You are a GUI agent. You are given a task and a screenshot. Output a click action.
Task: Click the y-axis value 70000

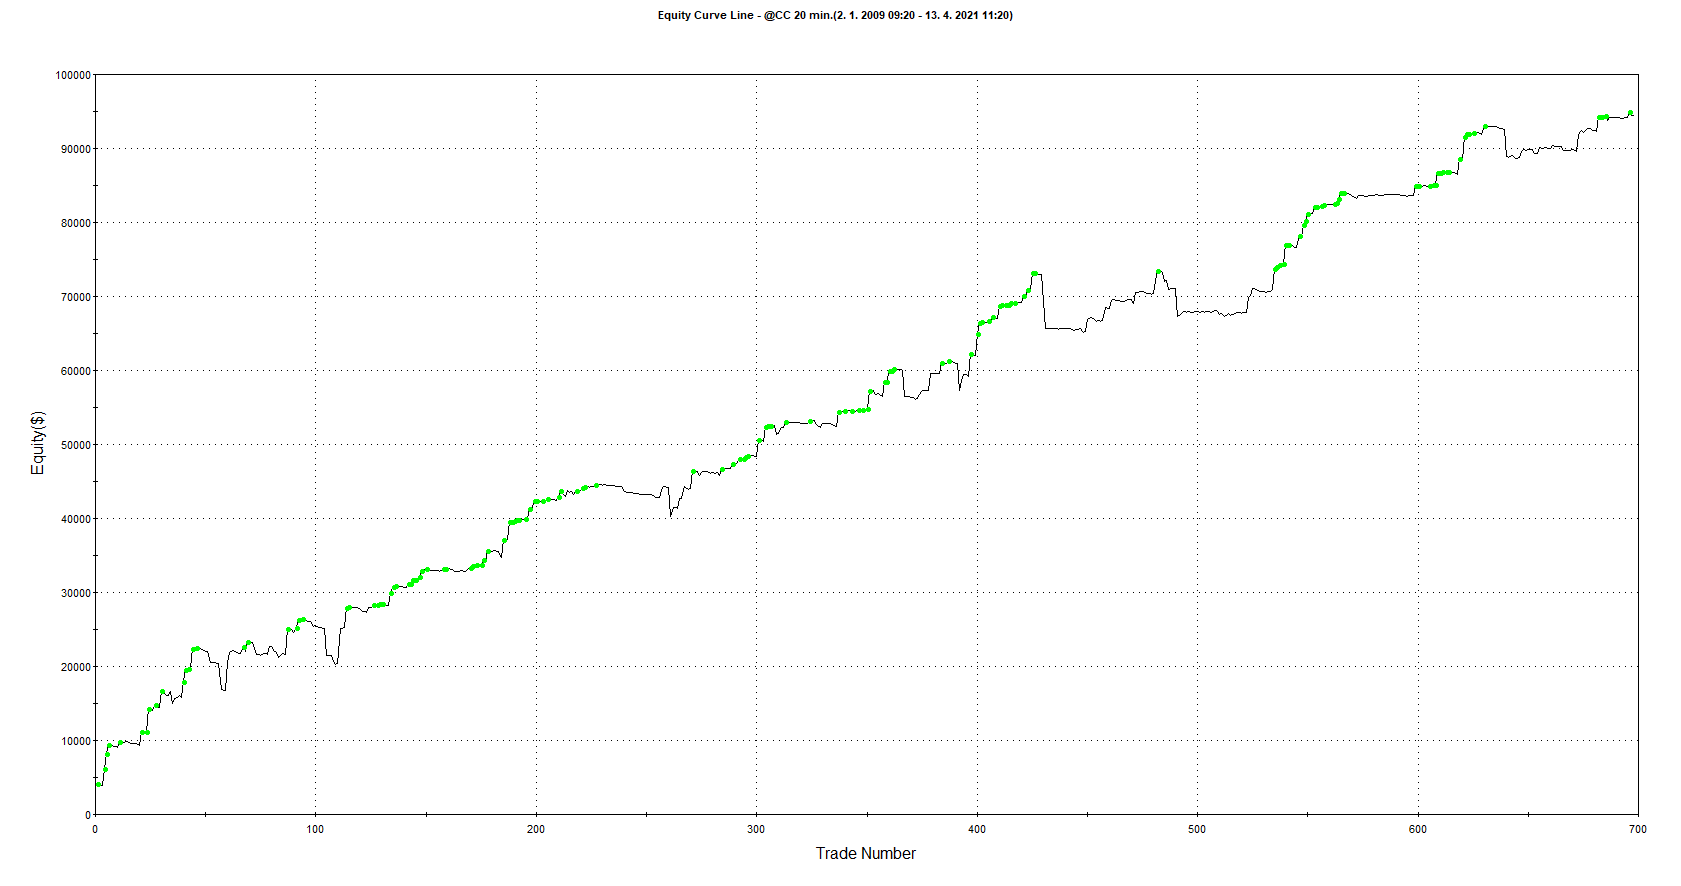76,297
